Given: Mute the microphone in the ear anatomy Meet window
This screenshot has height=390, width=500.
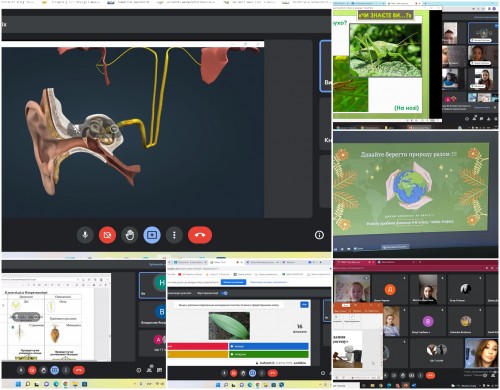Looking at the screenshot, I should tap(85, 235).
